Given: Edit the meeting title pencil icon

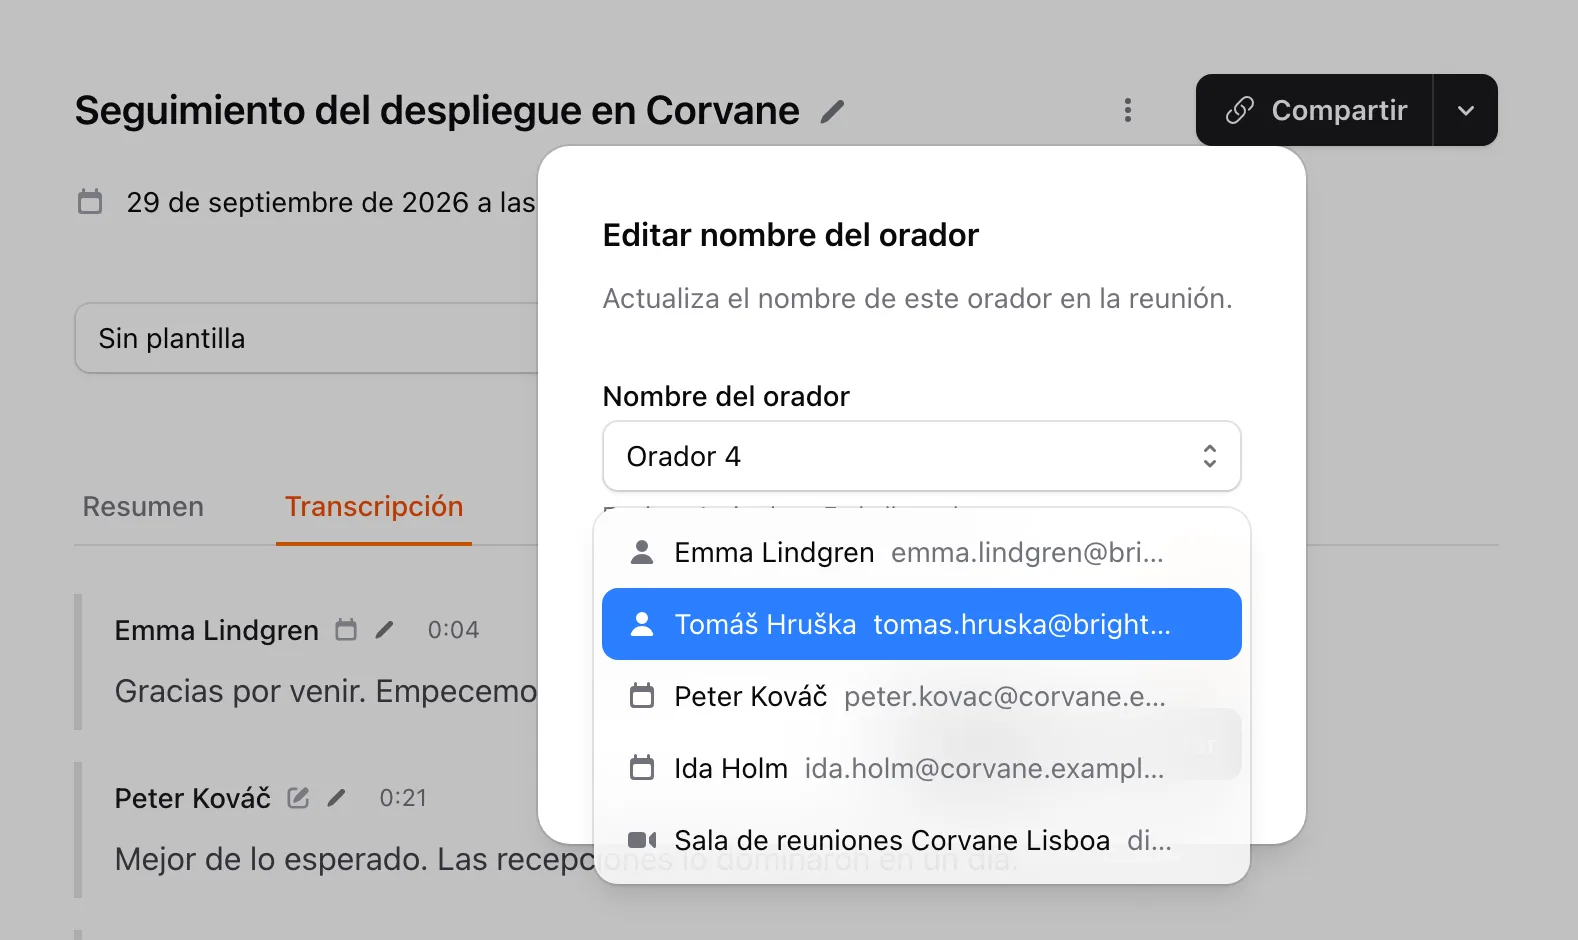Looking at the screenshot, I should click(x=832, y=111).
